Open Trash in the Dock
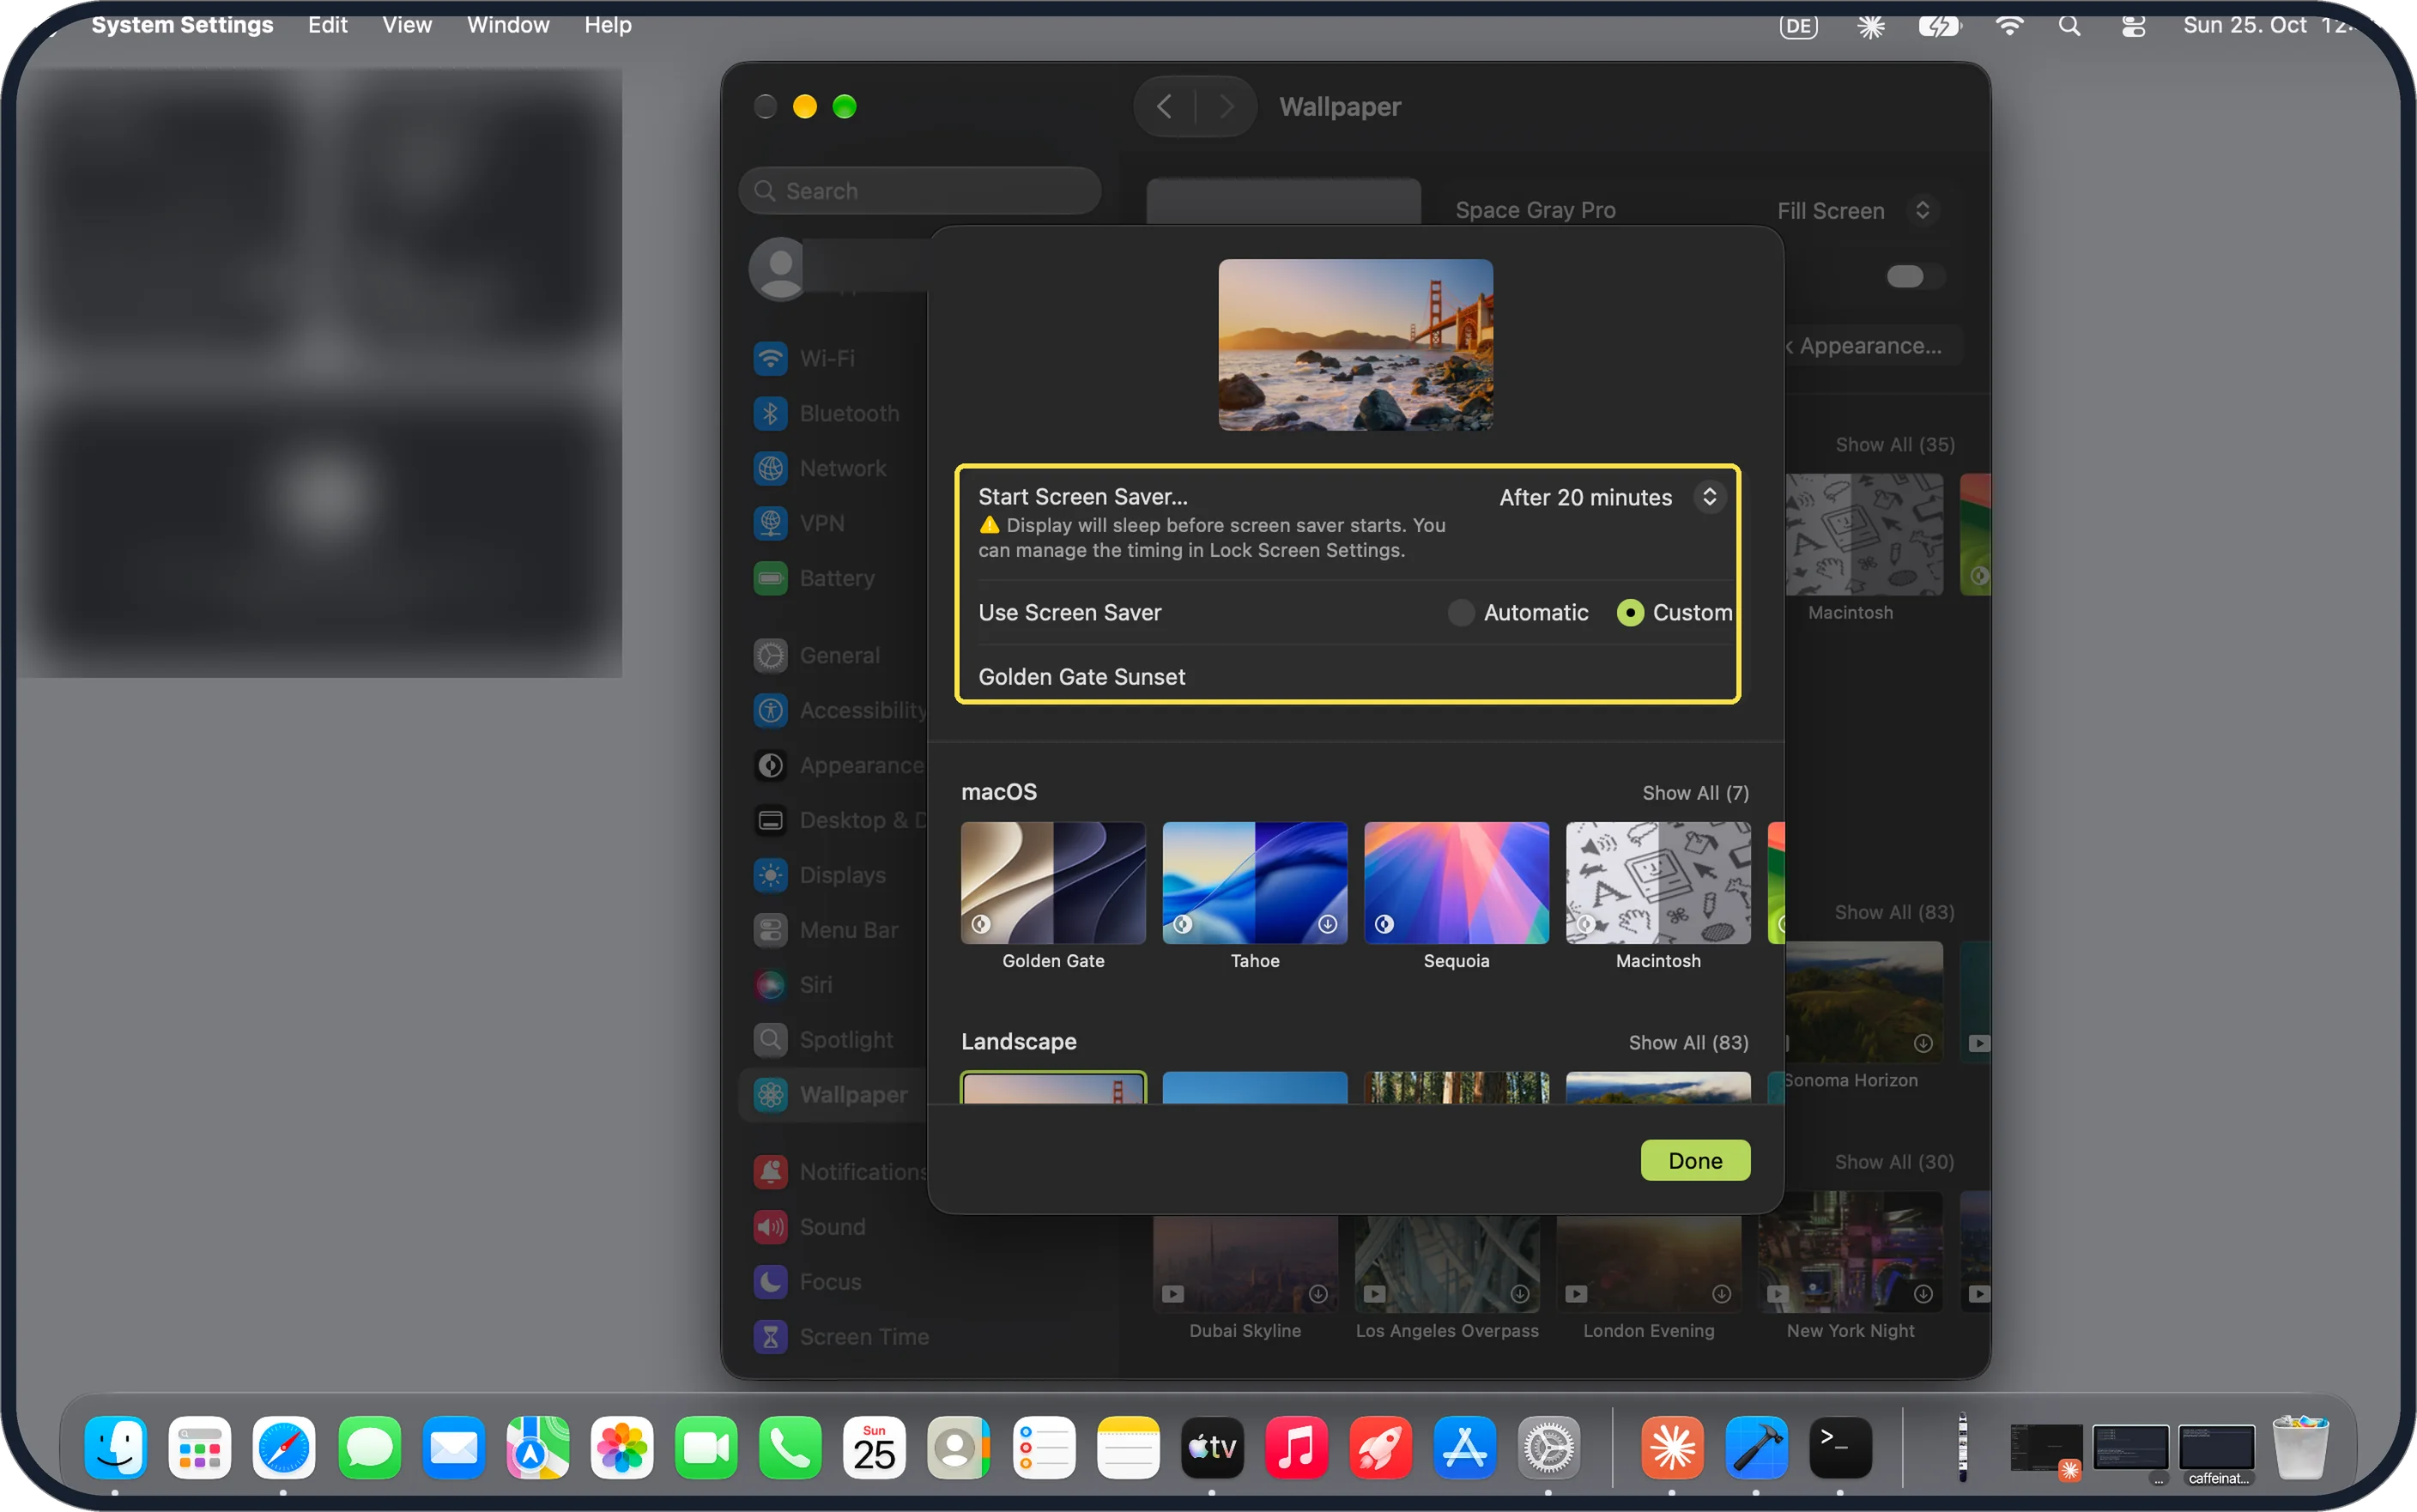The height and width of the screenshot is (1512, 2417). [x=2300, y=1447]
